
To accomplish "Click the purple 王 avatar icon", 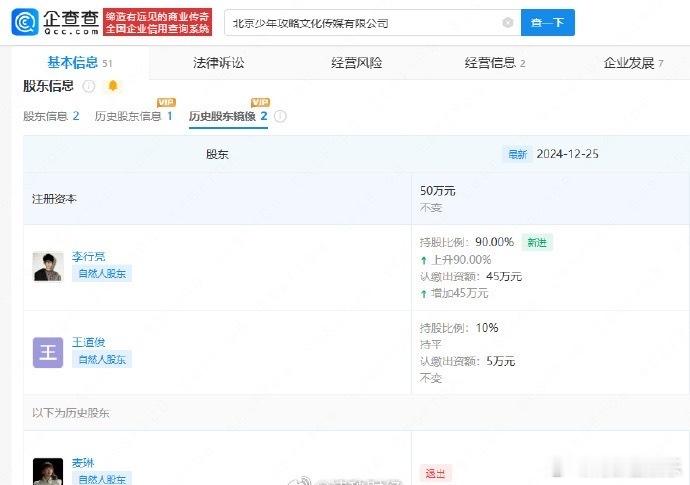I will click(x=48, y=353).
